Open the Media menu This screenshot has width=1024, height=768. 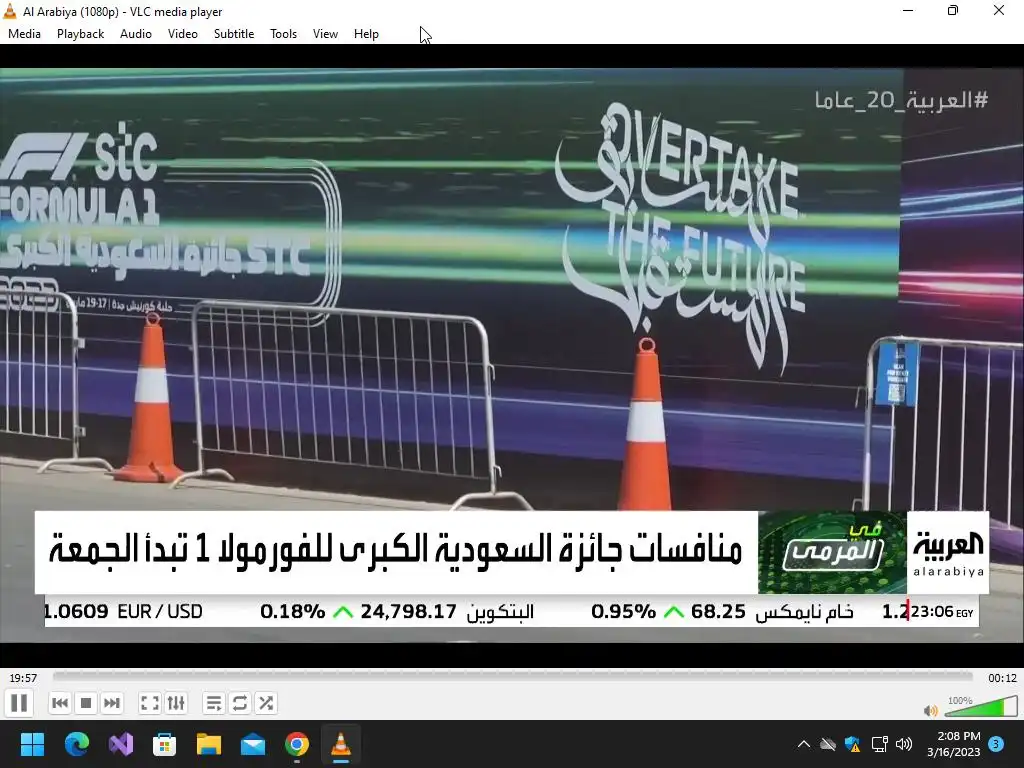[x=24, y=34]
